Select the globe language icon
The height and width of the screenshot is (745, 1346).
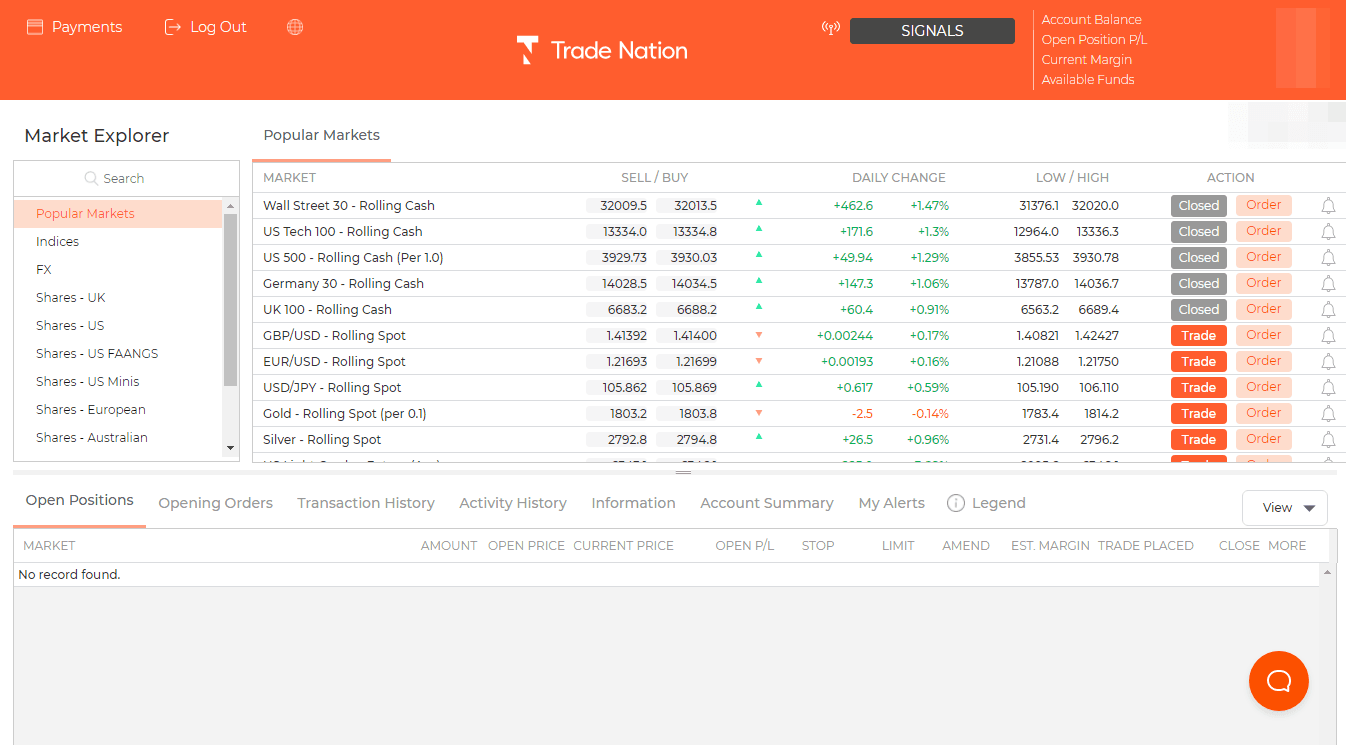[x=294, y=26]
